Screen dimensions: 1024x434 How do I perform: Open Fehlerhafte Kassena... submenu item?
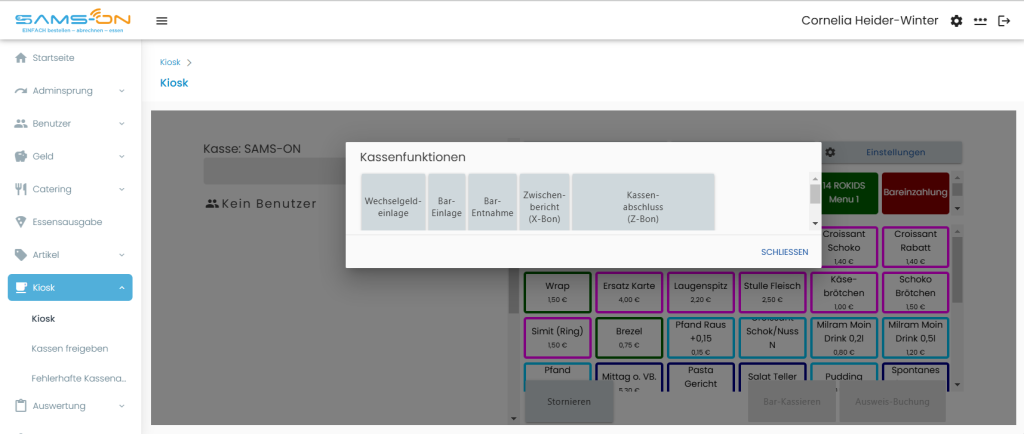79,378
